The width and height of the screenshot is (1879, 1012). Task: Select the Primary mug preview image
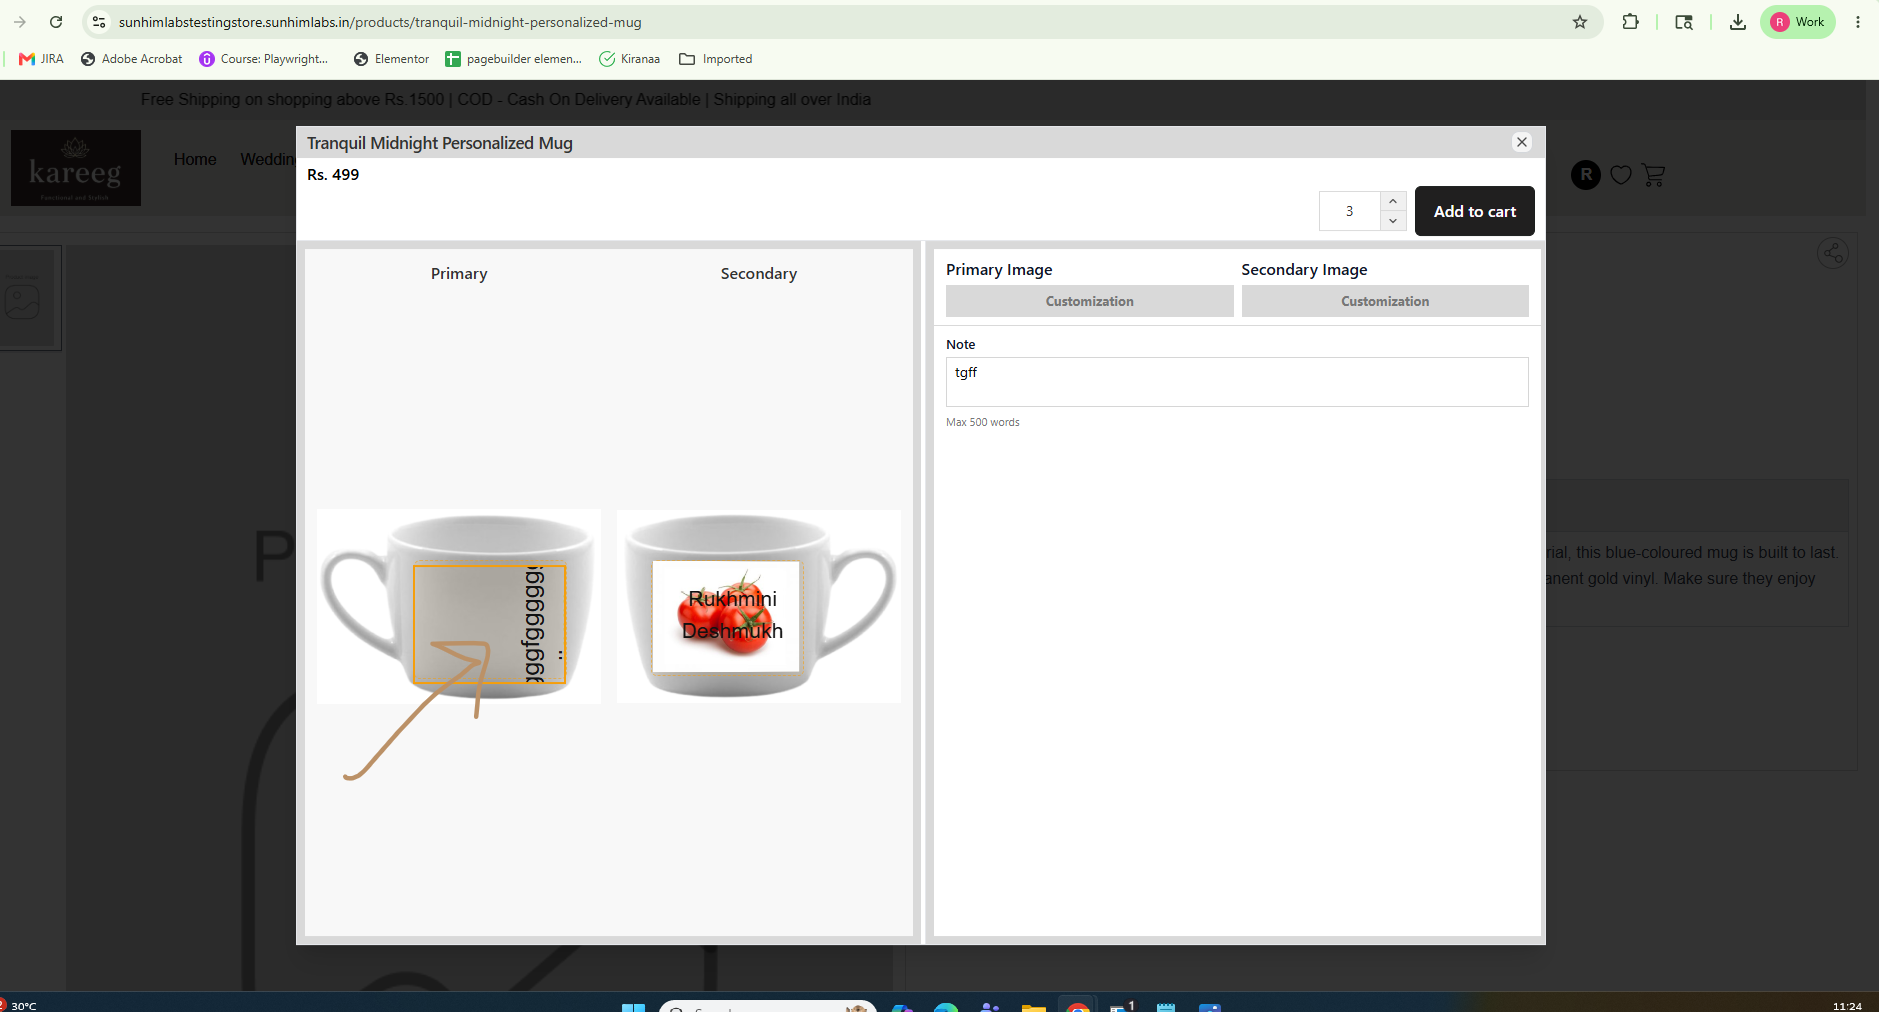click(x=459, y=606)
